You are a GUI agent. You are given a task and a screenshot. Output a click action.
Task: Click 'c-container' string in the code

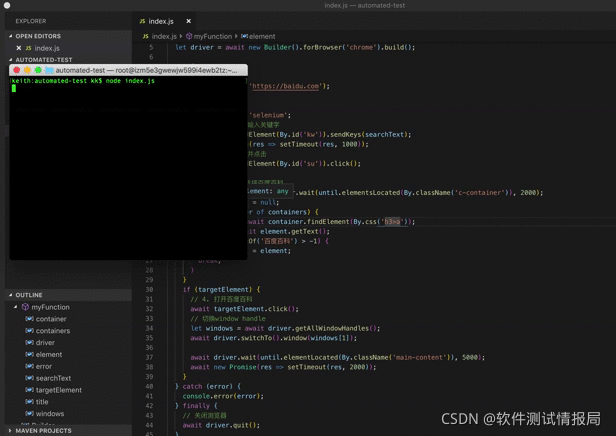click(x=479, y=192)
